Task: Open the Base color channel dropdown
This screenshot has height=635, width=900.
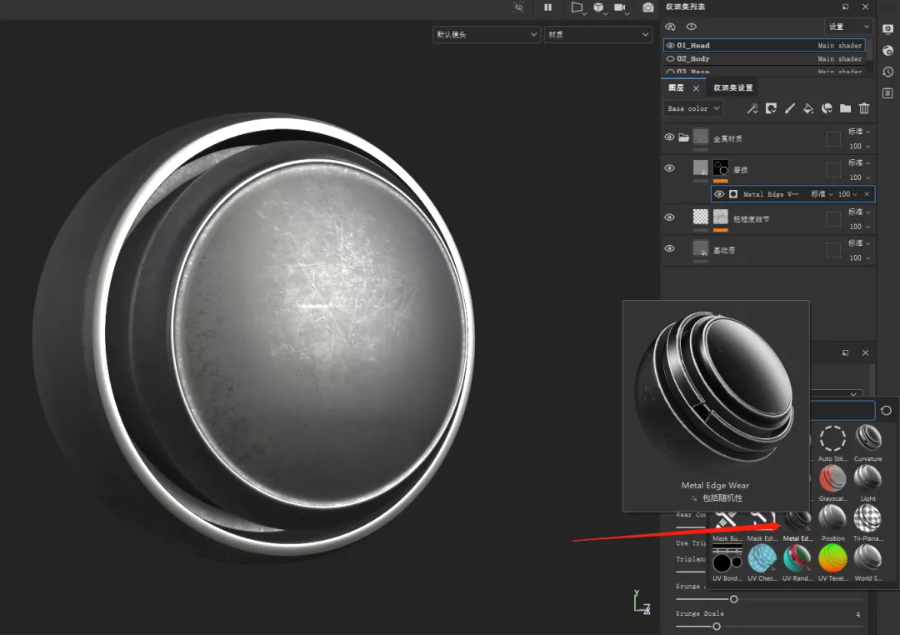Action: pos(693,108)
